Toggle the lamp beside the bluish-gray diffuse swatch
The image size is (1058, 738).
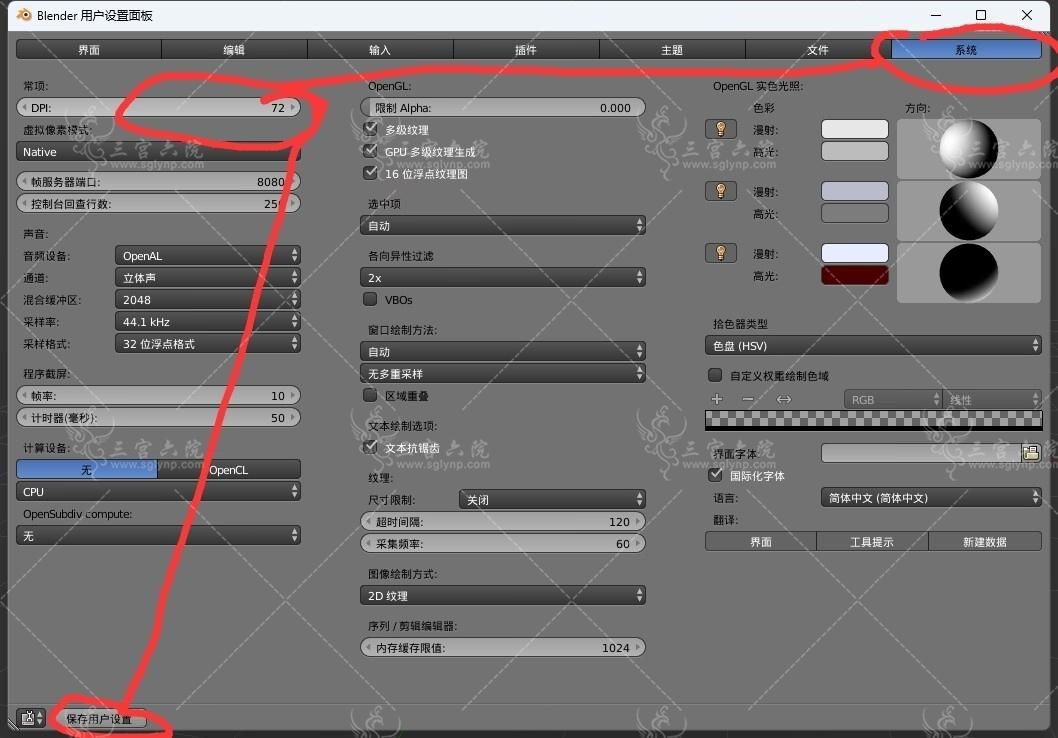coord(721,191)
